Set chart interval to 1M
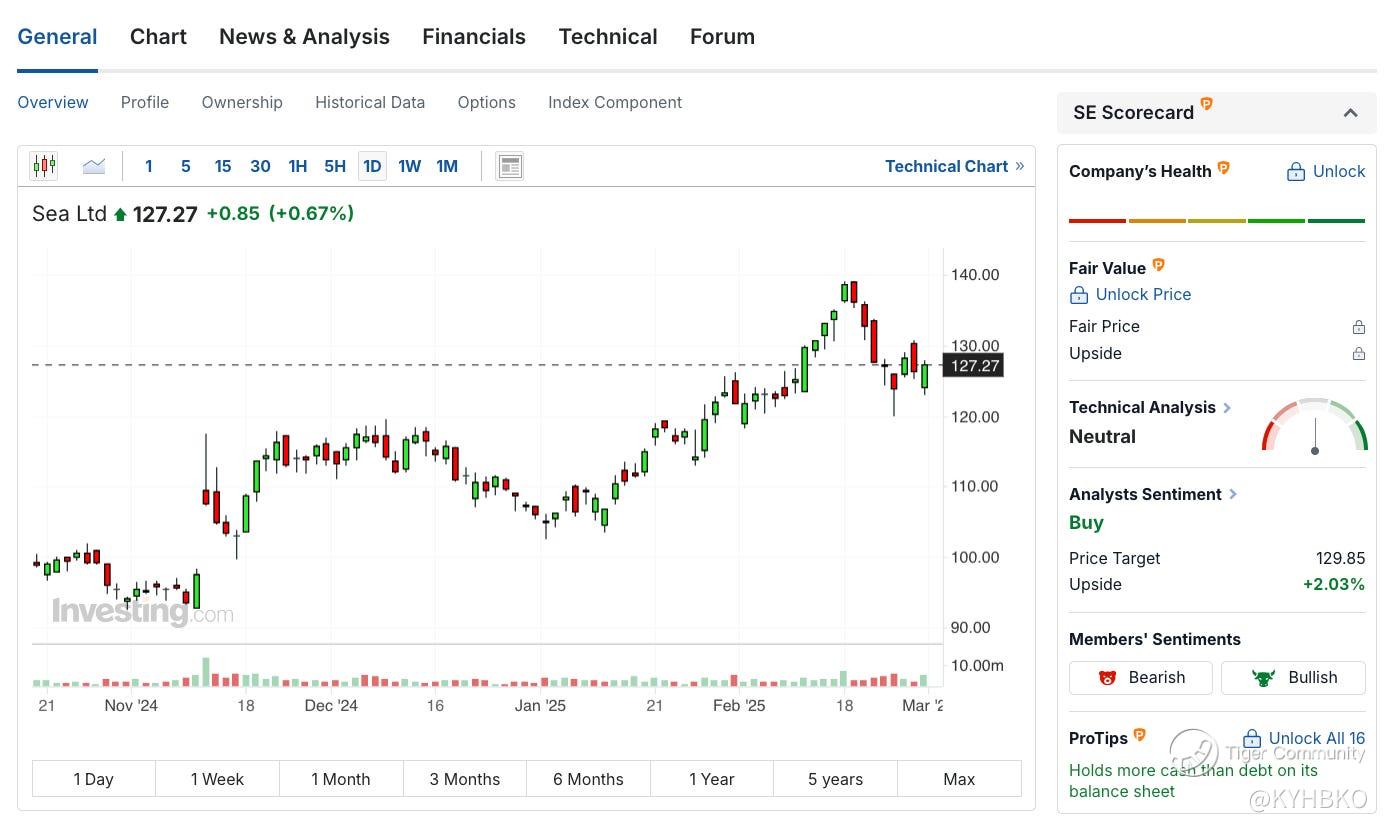The width and height of the screenshot is (1394, 830). pos(447,166)
